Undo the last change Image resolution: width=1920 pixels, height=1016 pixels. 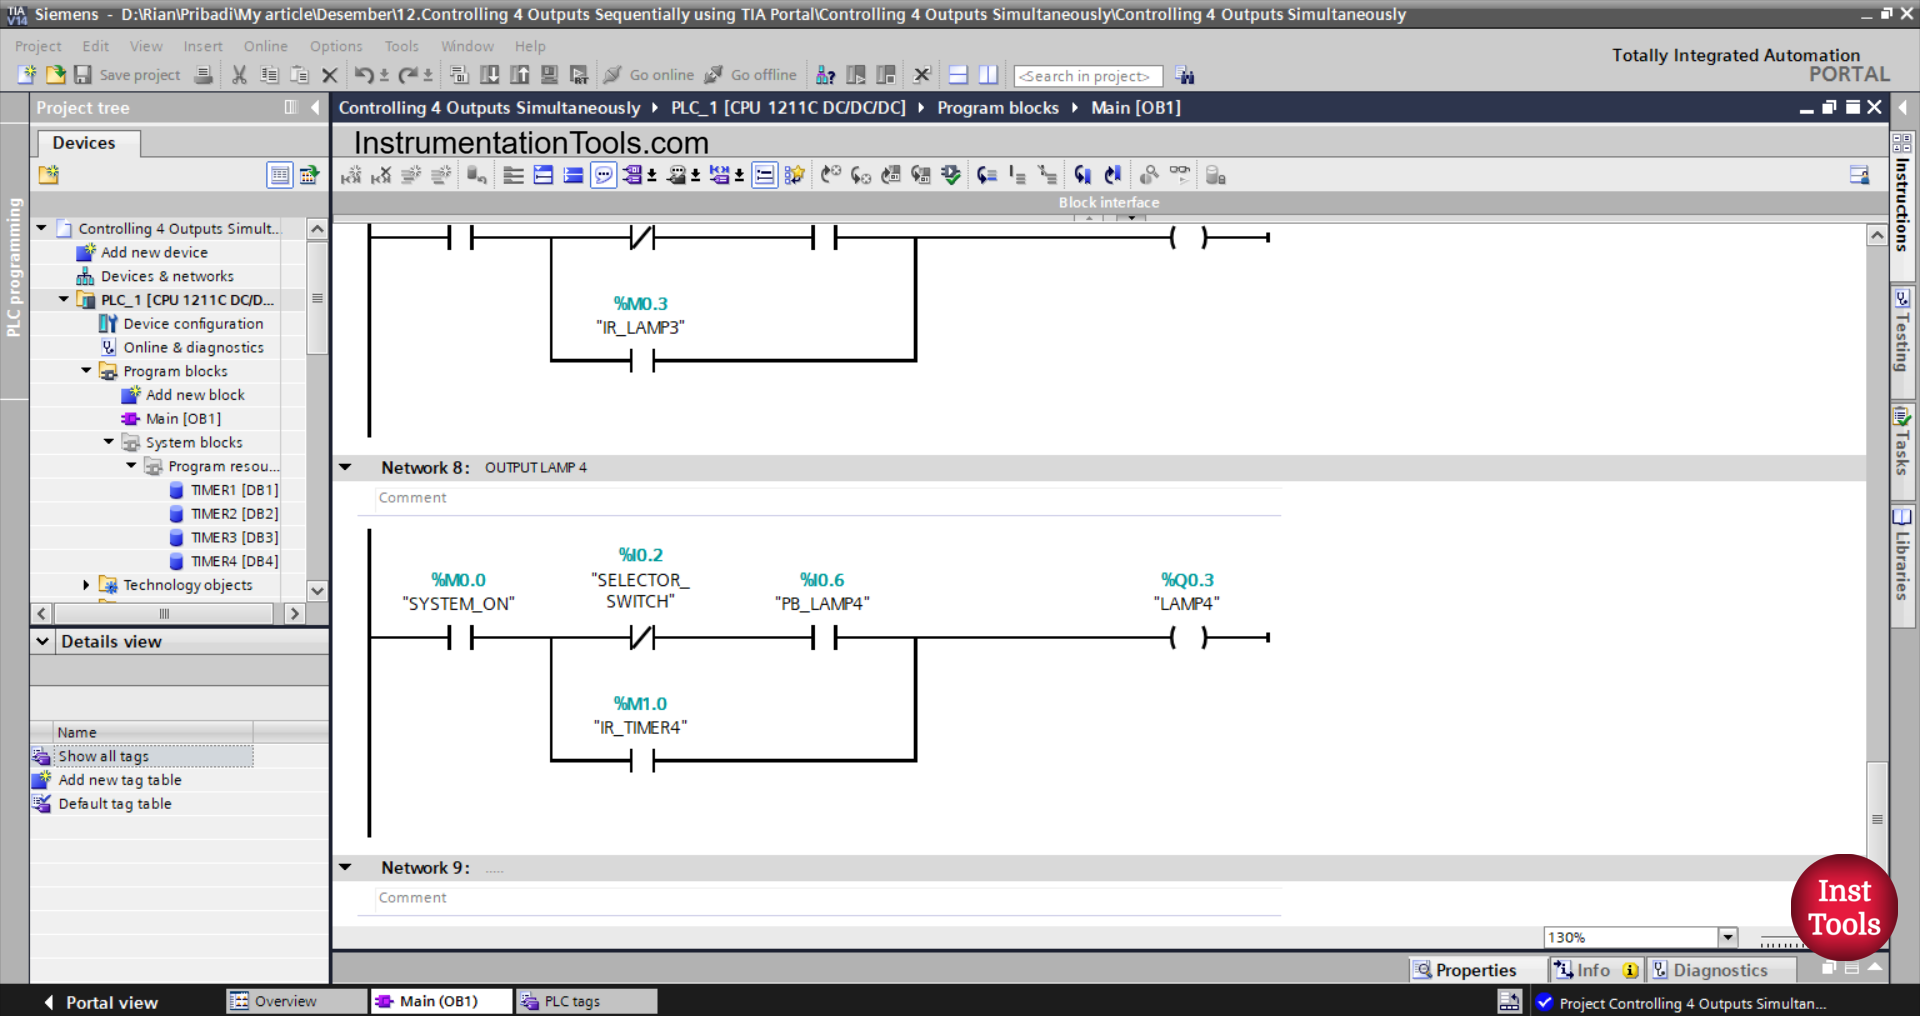click(365, 75)
